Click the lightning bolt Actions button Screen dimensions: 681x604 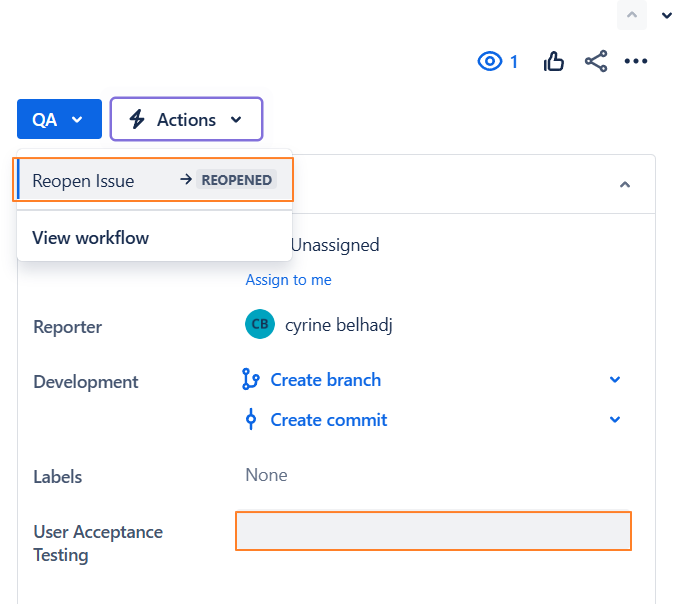pos(186,119)
